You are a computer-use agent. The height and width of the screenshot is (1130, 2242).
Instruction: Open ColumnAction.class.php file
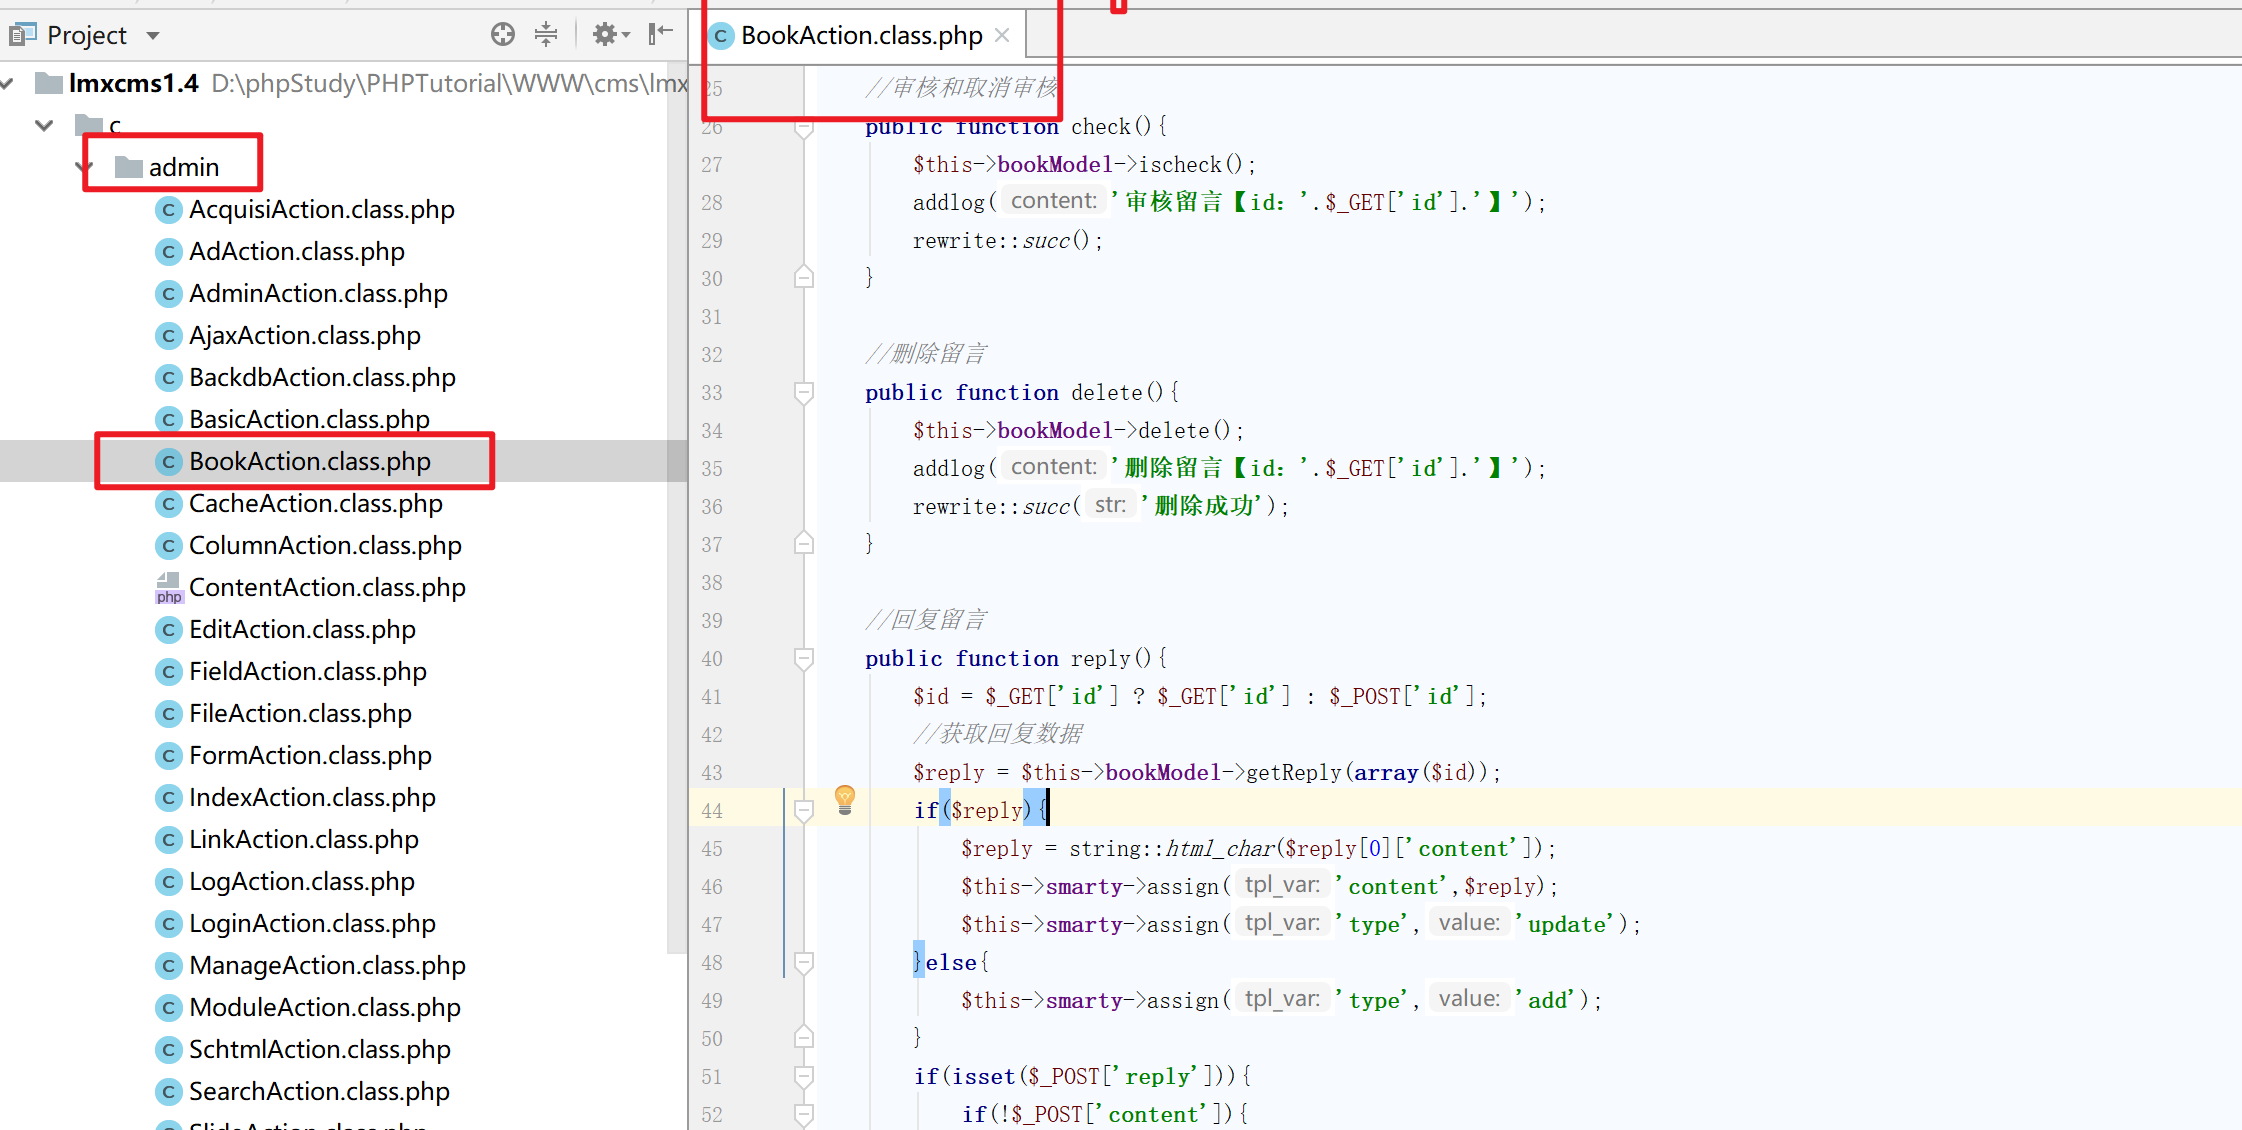tap(325, 545)
